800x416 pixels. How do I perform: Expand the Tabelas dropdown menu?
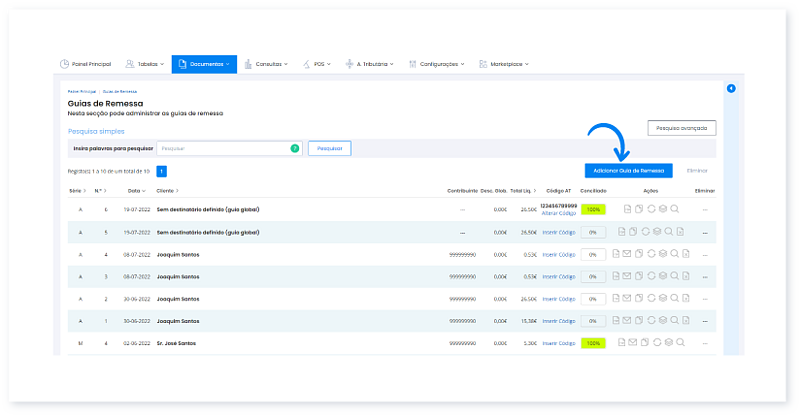140,64
